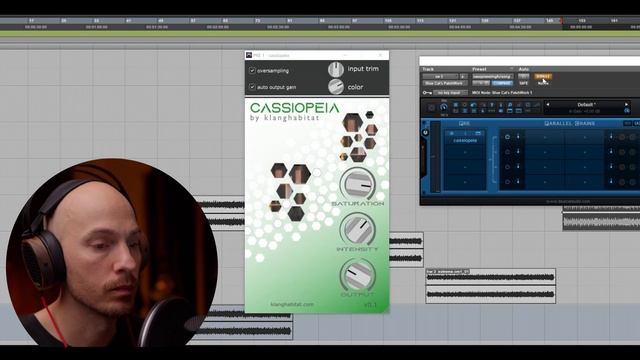Click the window icon above cassiopeia slot
This screenshot has height=360, width=640.
(478, 133)
